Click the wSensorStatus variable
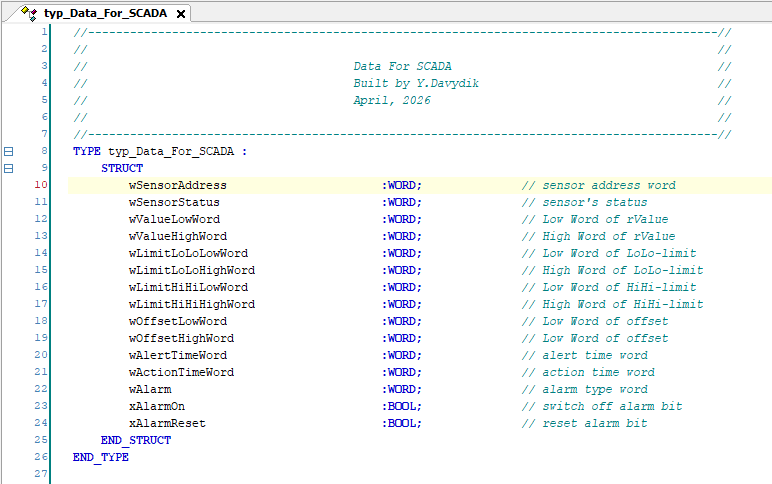This screenshot has height=484, width=772. pyautogui.click(x=174, y=202)
